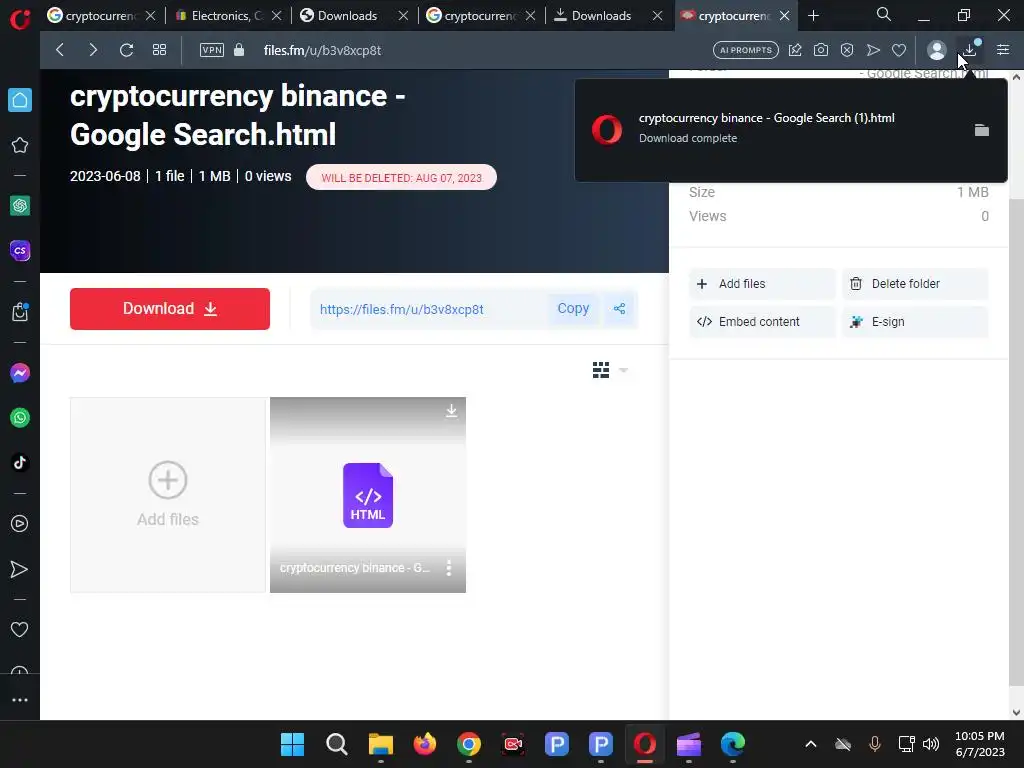This screenshot has height=768, width=1024.
Task: Open HTML file three-dot options menu
Action: [449, 568]
